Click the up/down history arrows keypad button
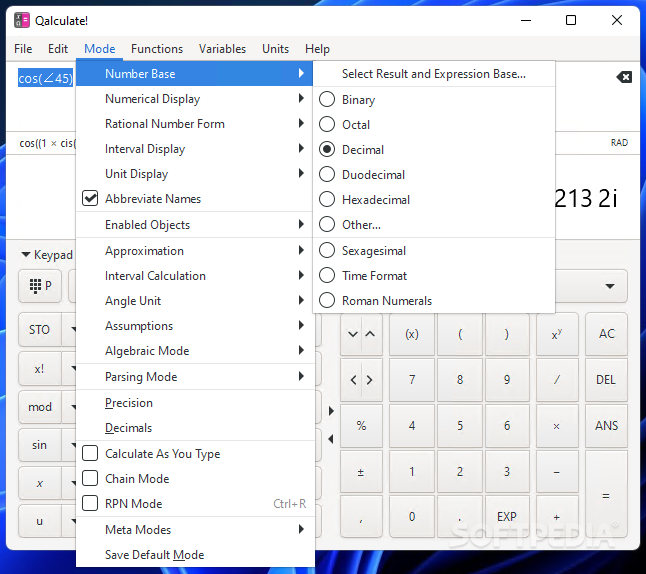Image resolution: width=646 pixels, height=574 pixels. (x=361, y=334)
